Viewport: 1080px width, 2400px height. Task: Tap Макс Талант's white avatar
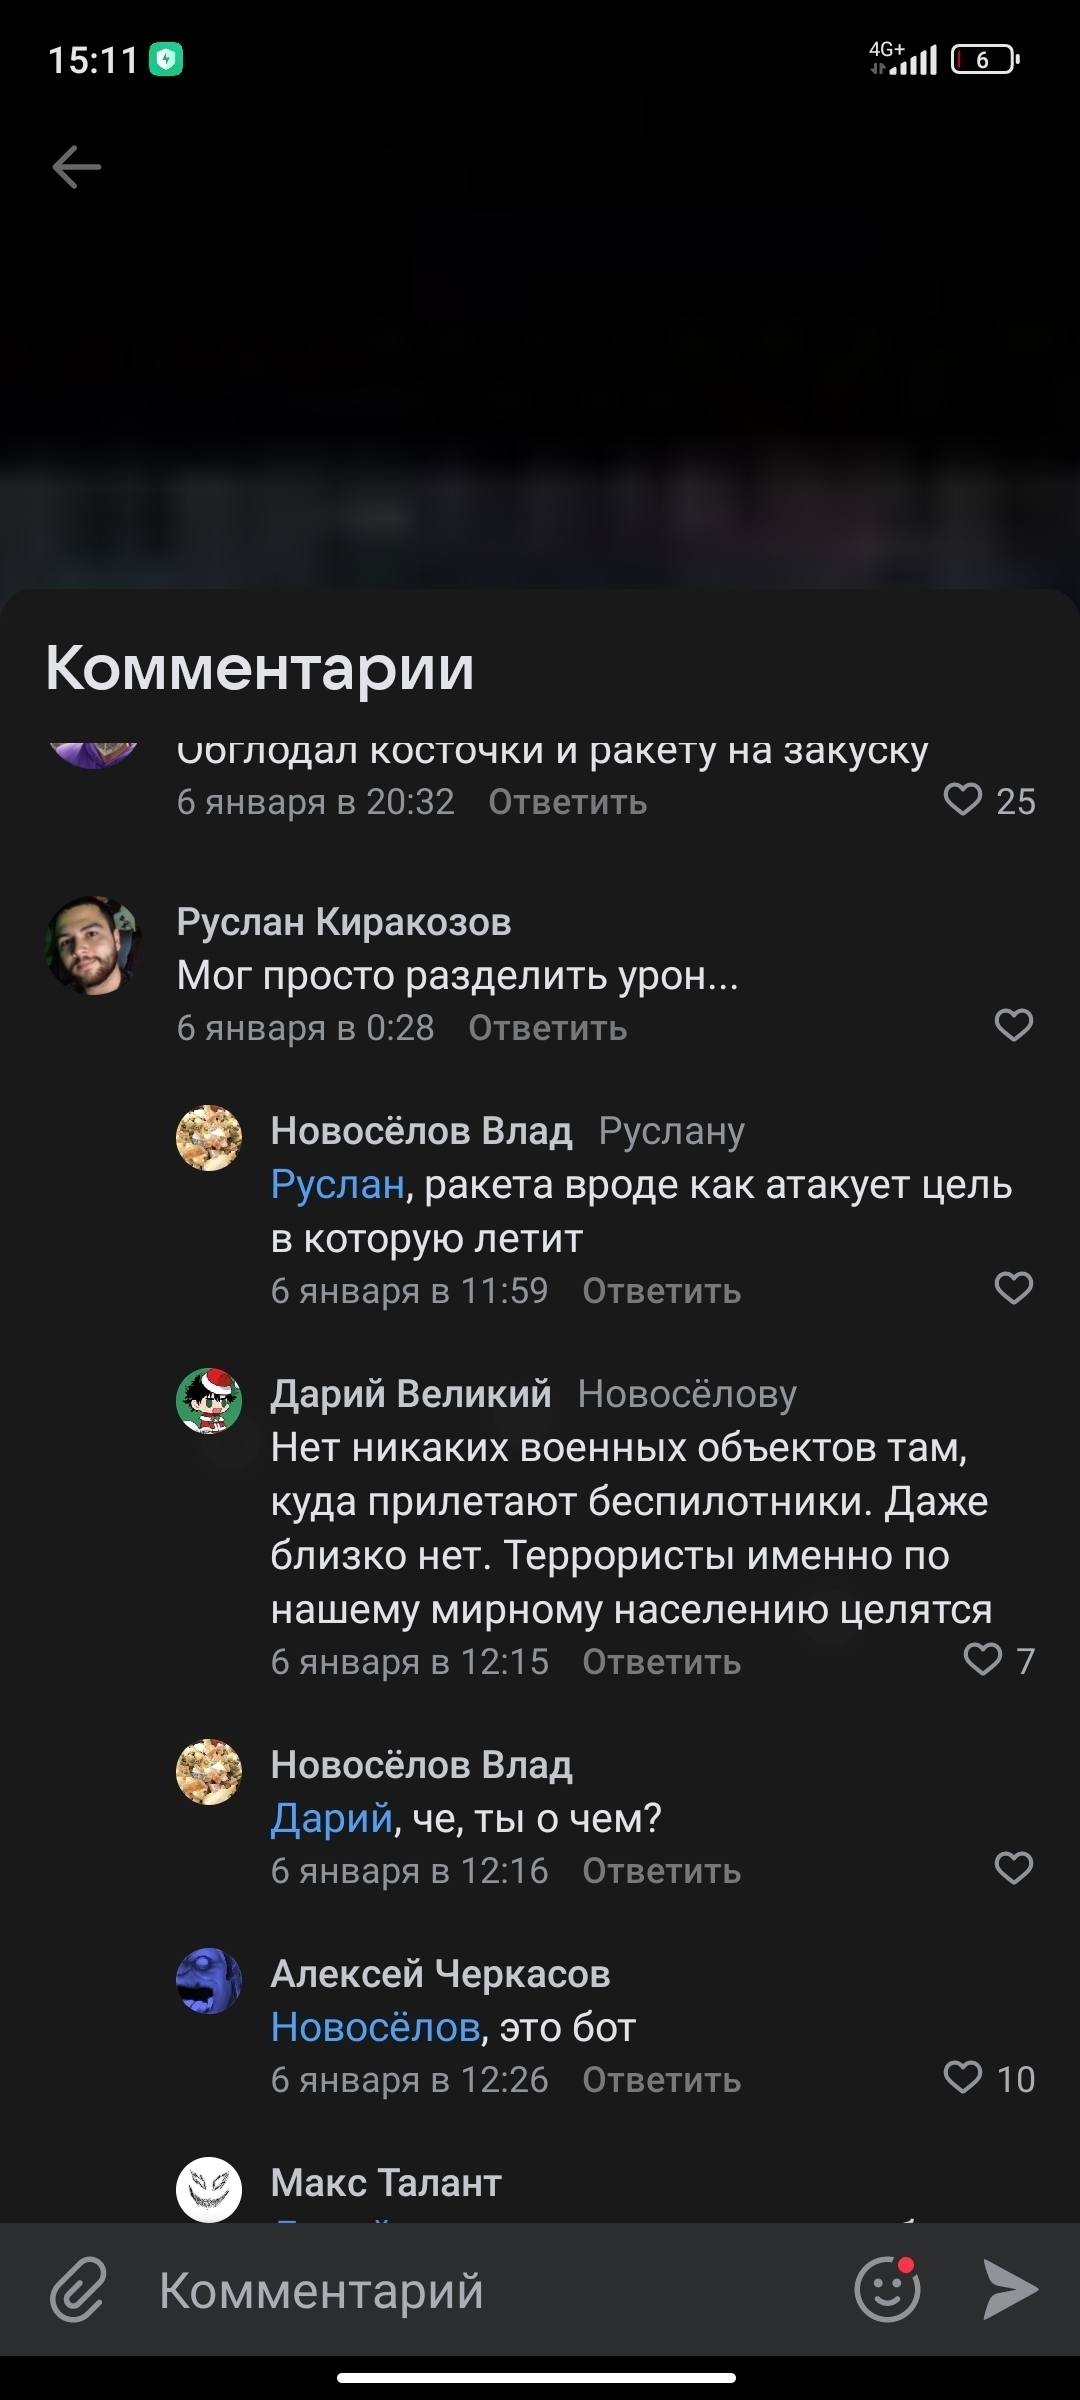pyautogui.click(x=209, y=2189)
